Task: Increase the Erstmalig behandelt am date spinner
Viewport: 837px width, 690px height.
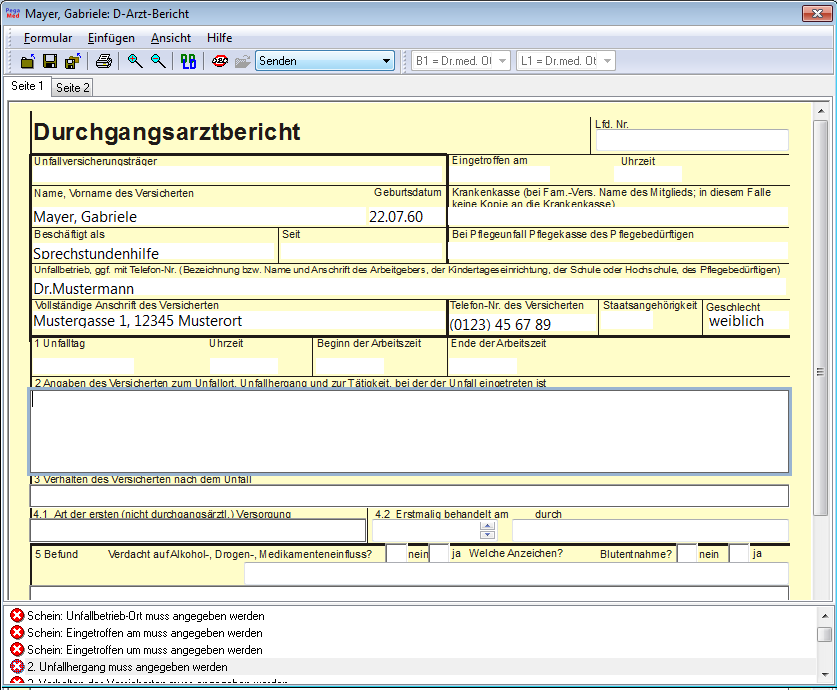Action: click(488, 525)
